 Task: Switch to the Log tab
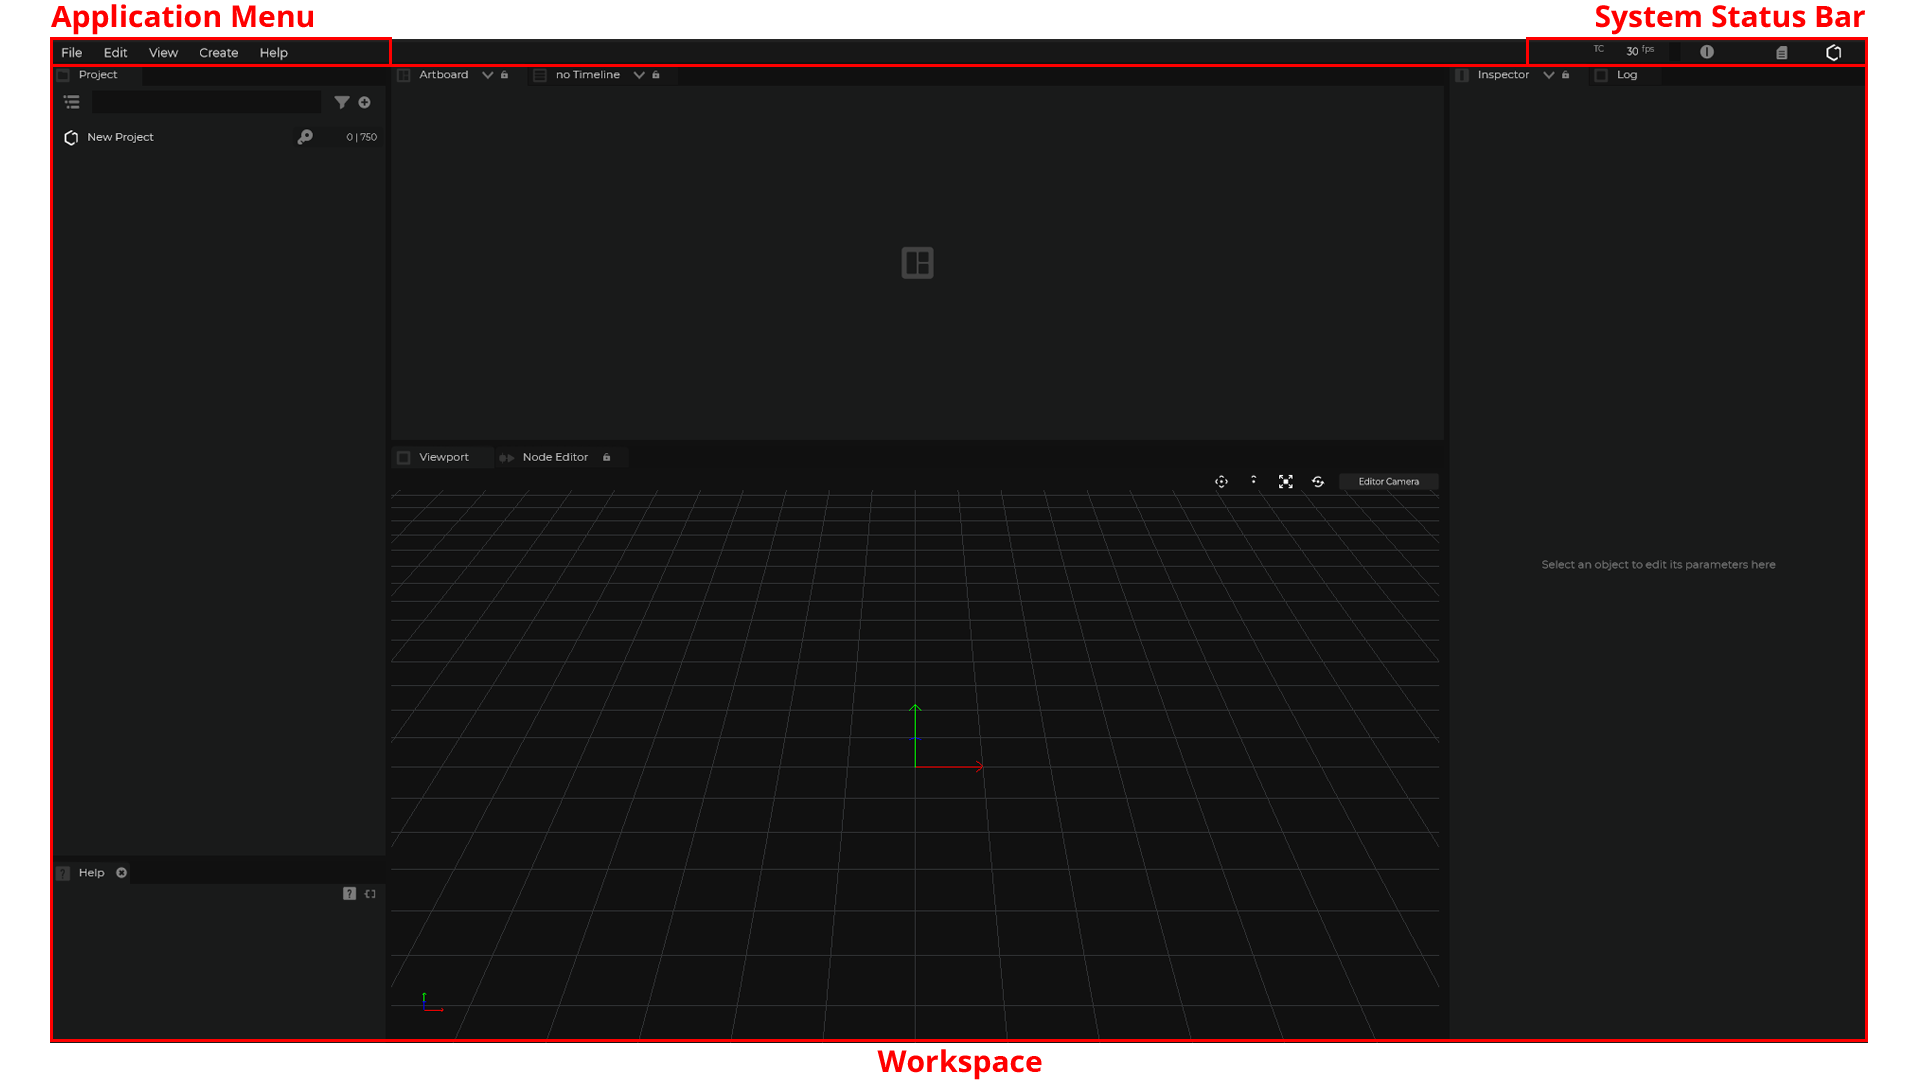(1627, 75)
